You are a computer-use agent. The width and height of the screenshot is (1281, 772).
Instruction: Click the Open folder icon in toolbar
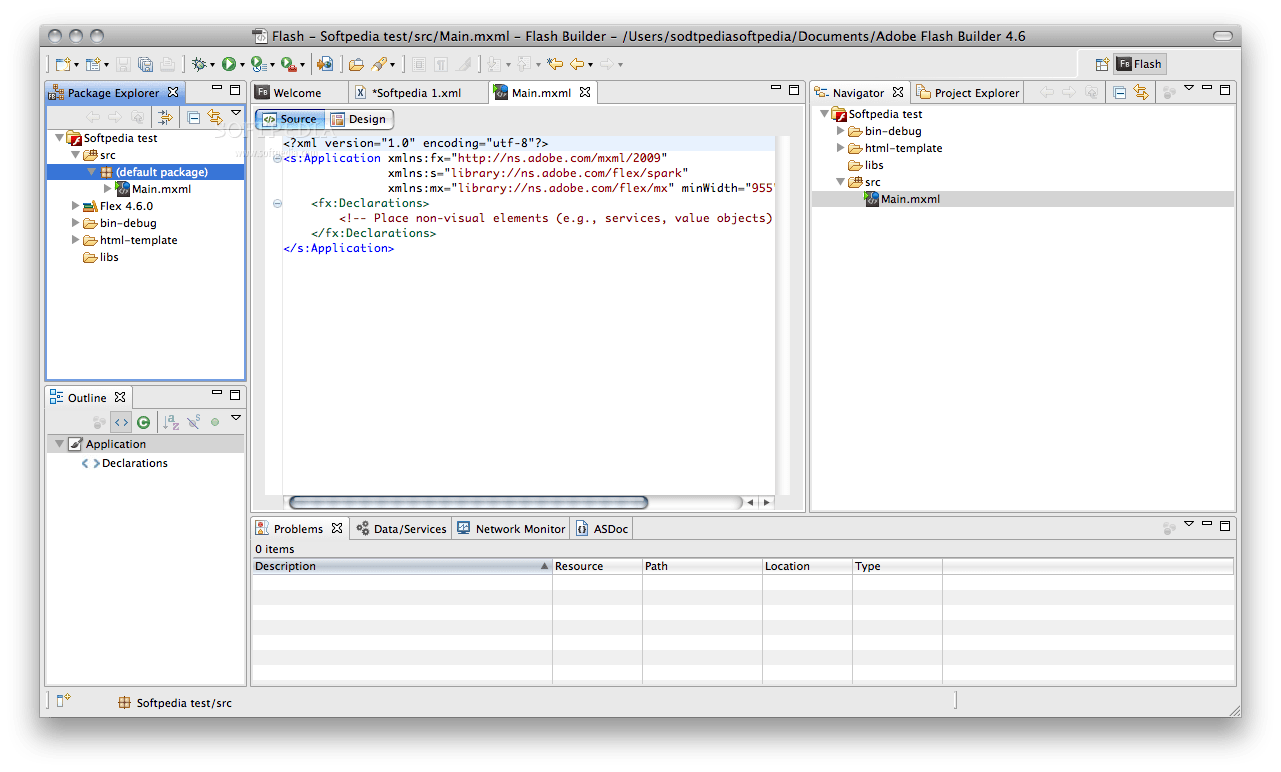pos(356,64)
